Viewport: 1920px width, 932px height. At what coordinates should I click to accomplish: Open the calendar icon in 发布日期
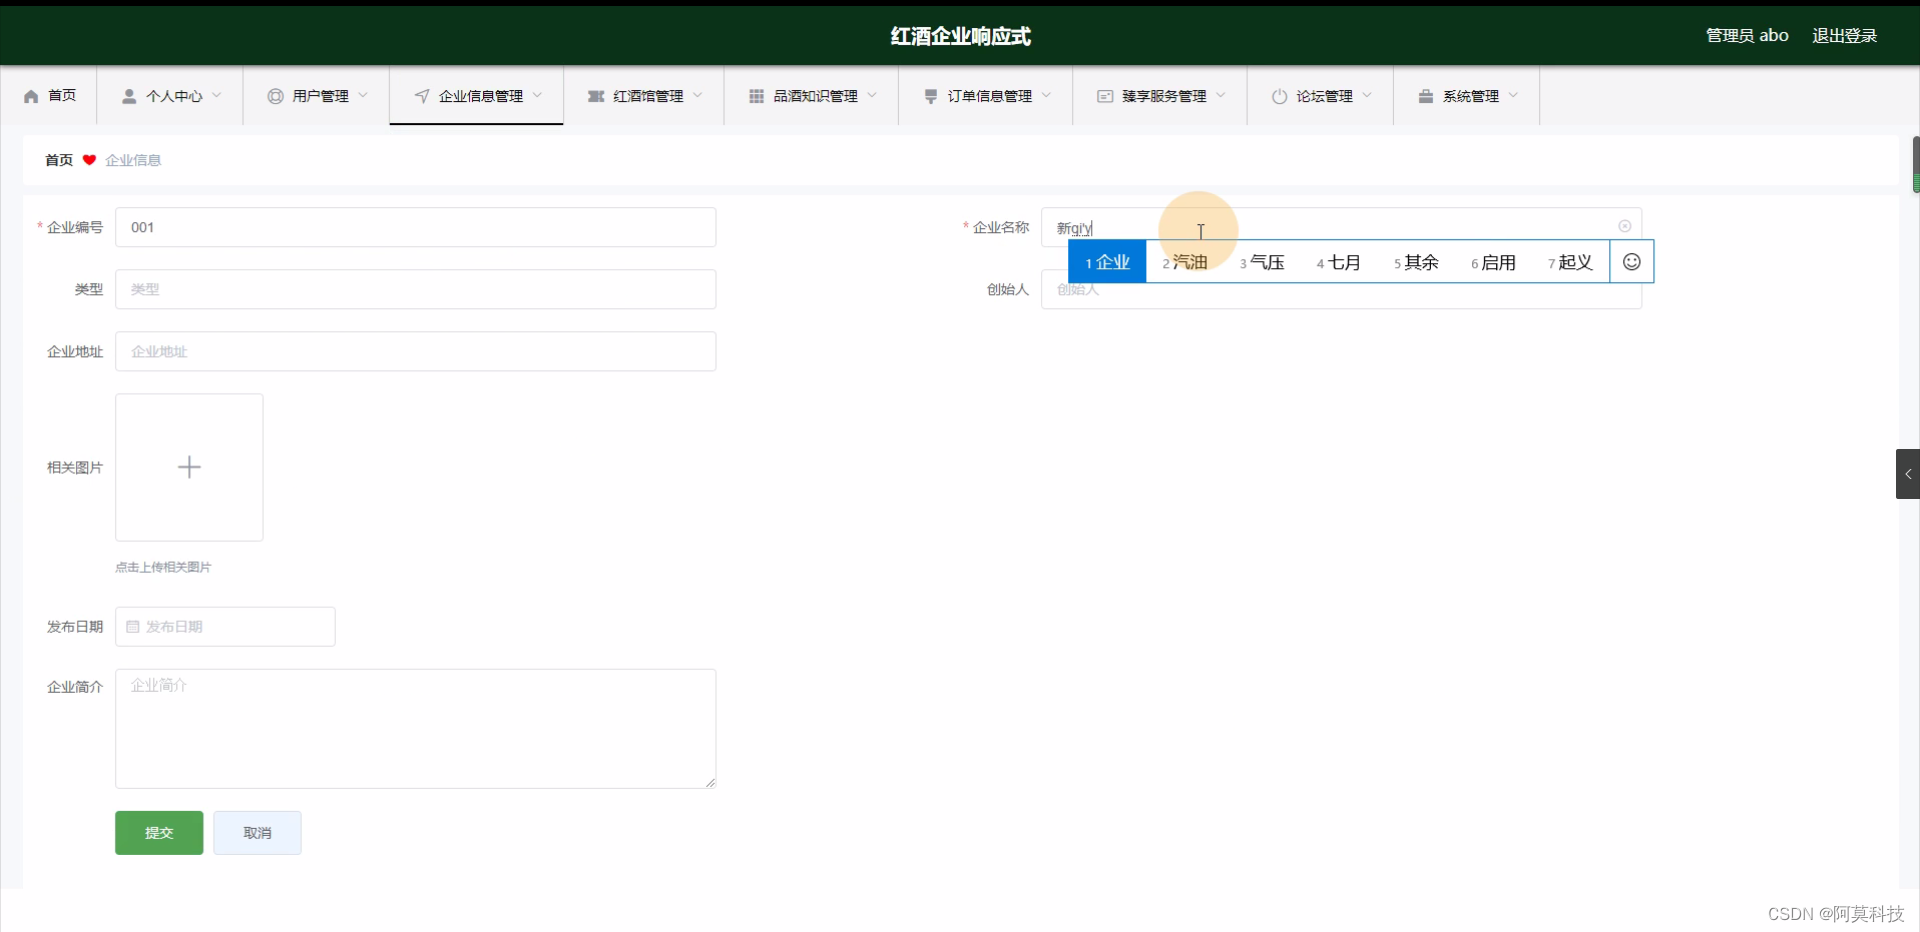133,626
